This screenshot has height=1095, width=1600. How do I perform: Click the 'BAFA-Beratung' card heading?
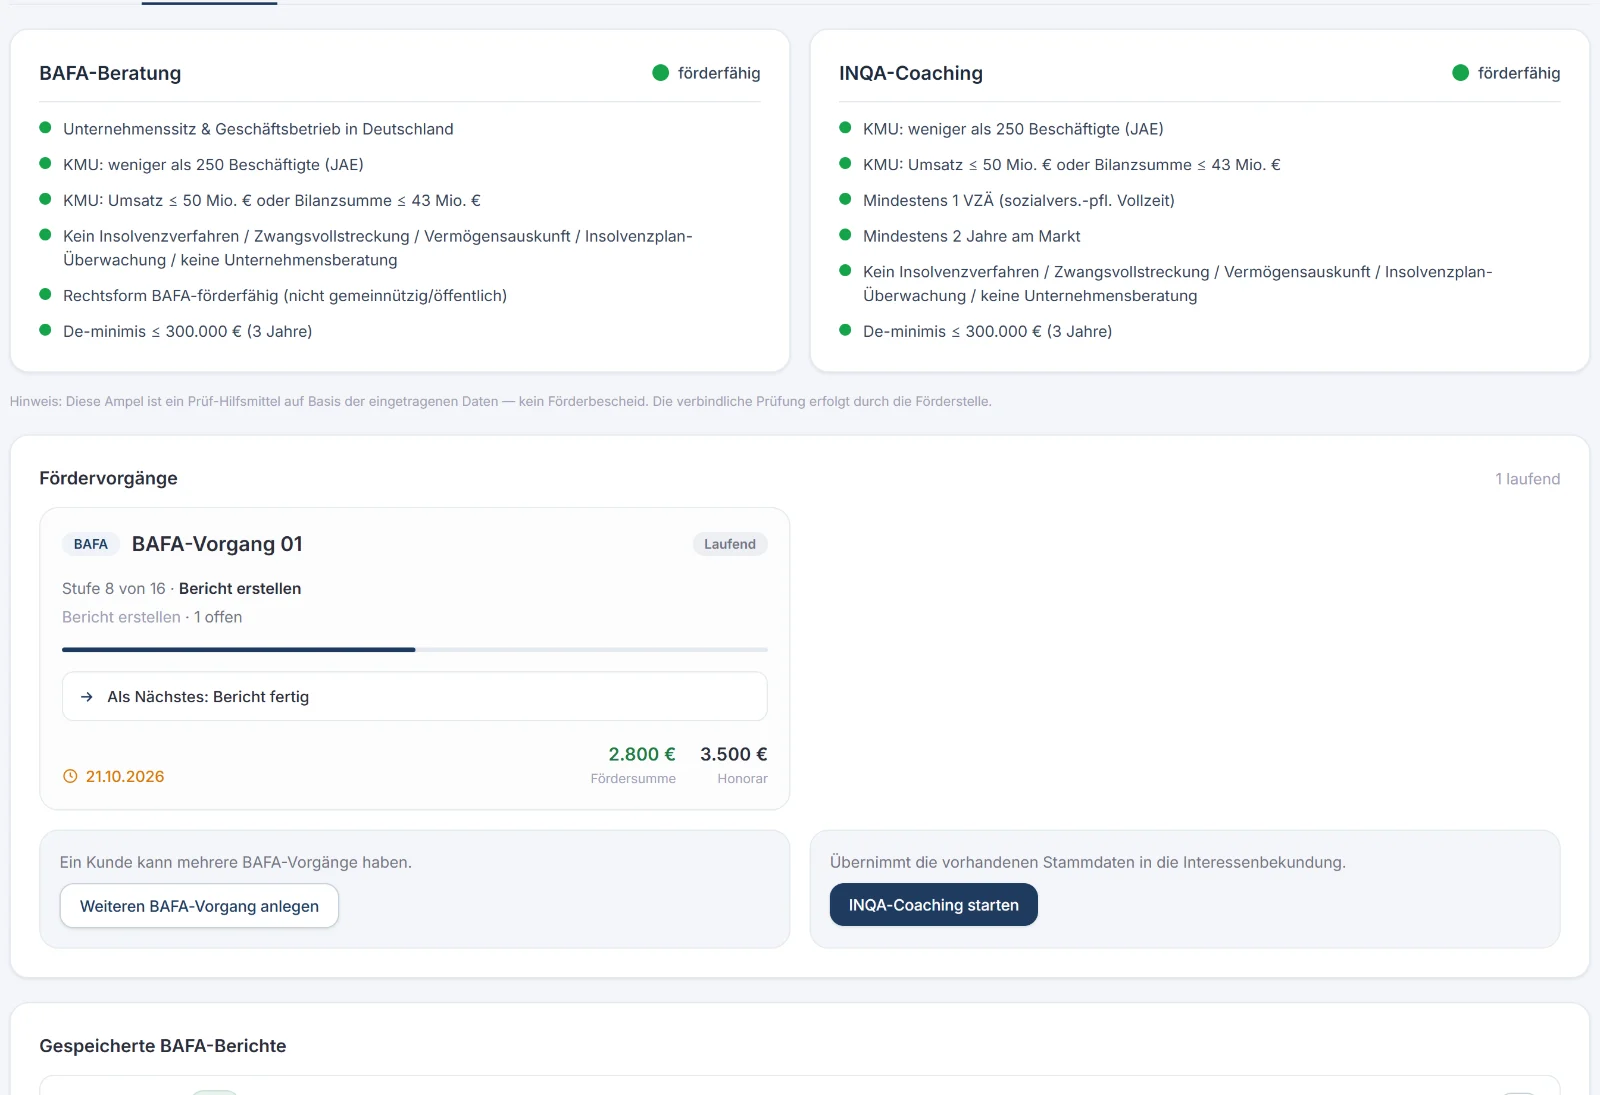coord(110,73)
